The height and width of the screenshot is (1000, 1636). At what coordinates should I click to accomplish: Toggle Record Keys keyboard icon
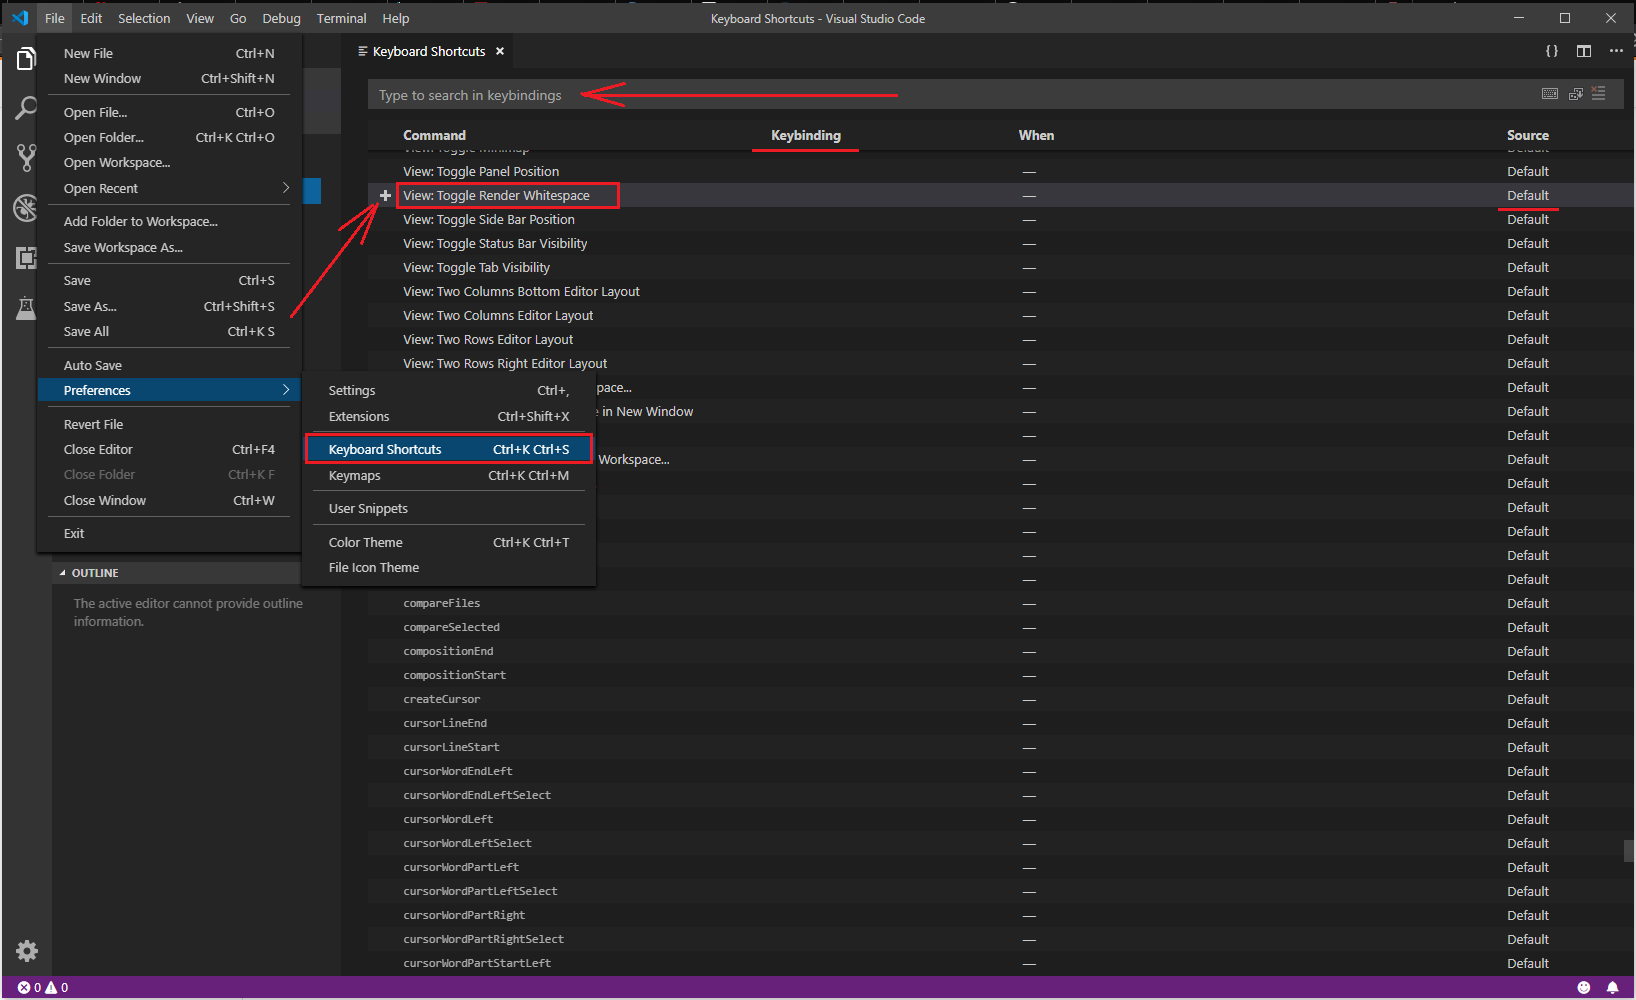1549,94
